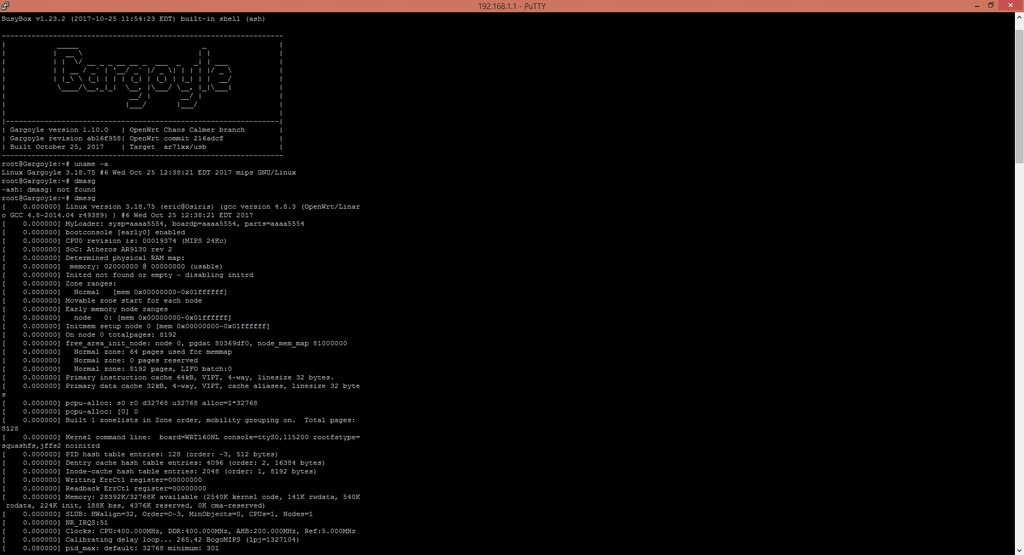Click the "Inode-cache hash table entries: 2048" line
This screenshot has height=555, width=1024.
(159, 471)
